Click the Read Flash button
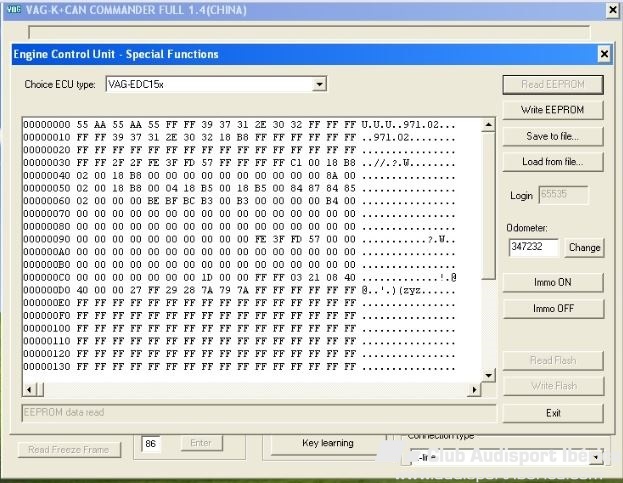 coord(553,361)
